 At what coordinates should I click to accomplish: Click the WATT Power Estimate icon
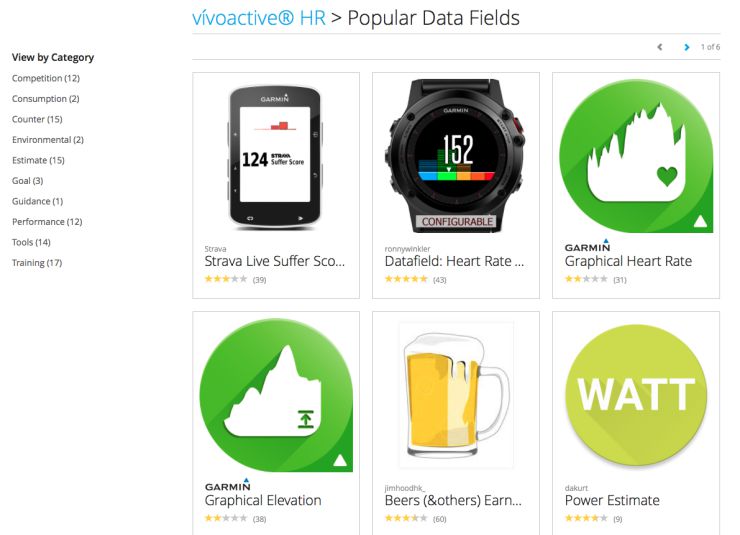[x=636, y=395]
